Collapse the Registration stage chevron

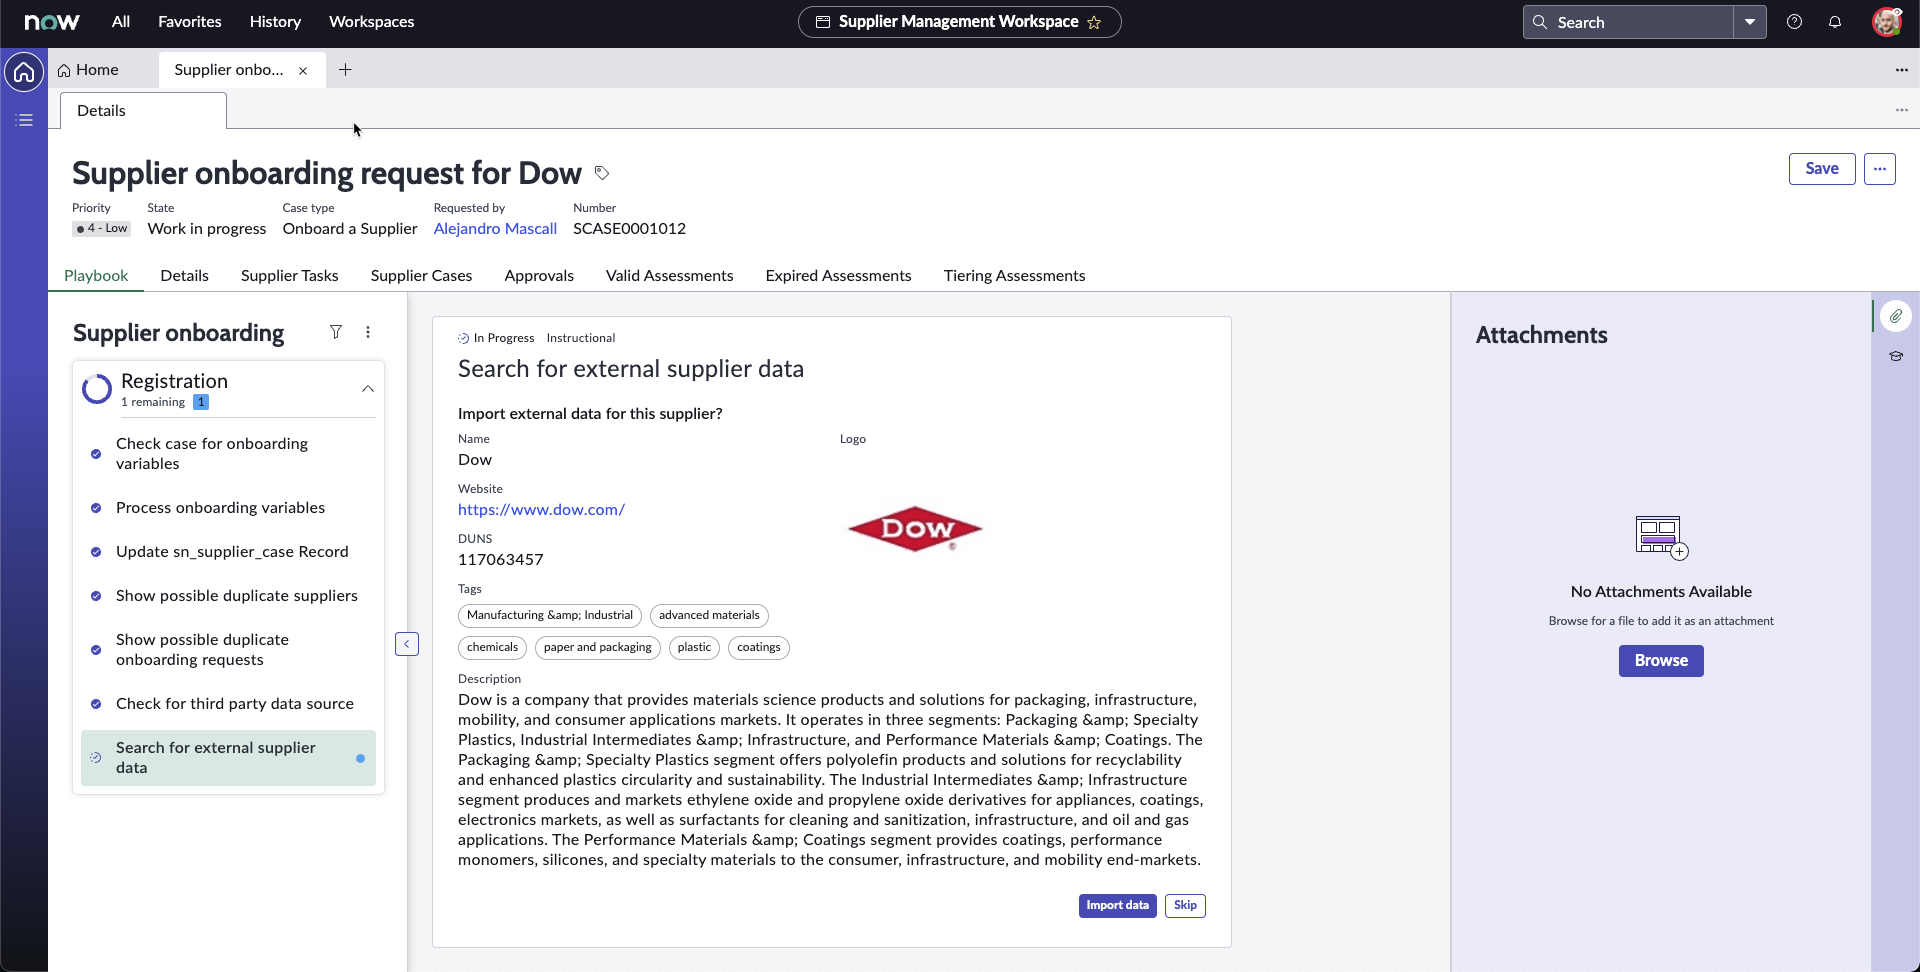coord(368,389)
